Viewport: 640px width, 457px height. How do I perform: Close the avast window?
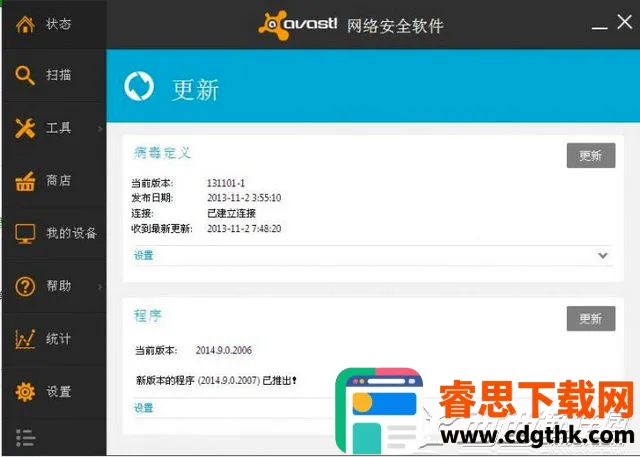(x=624, y=22)
